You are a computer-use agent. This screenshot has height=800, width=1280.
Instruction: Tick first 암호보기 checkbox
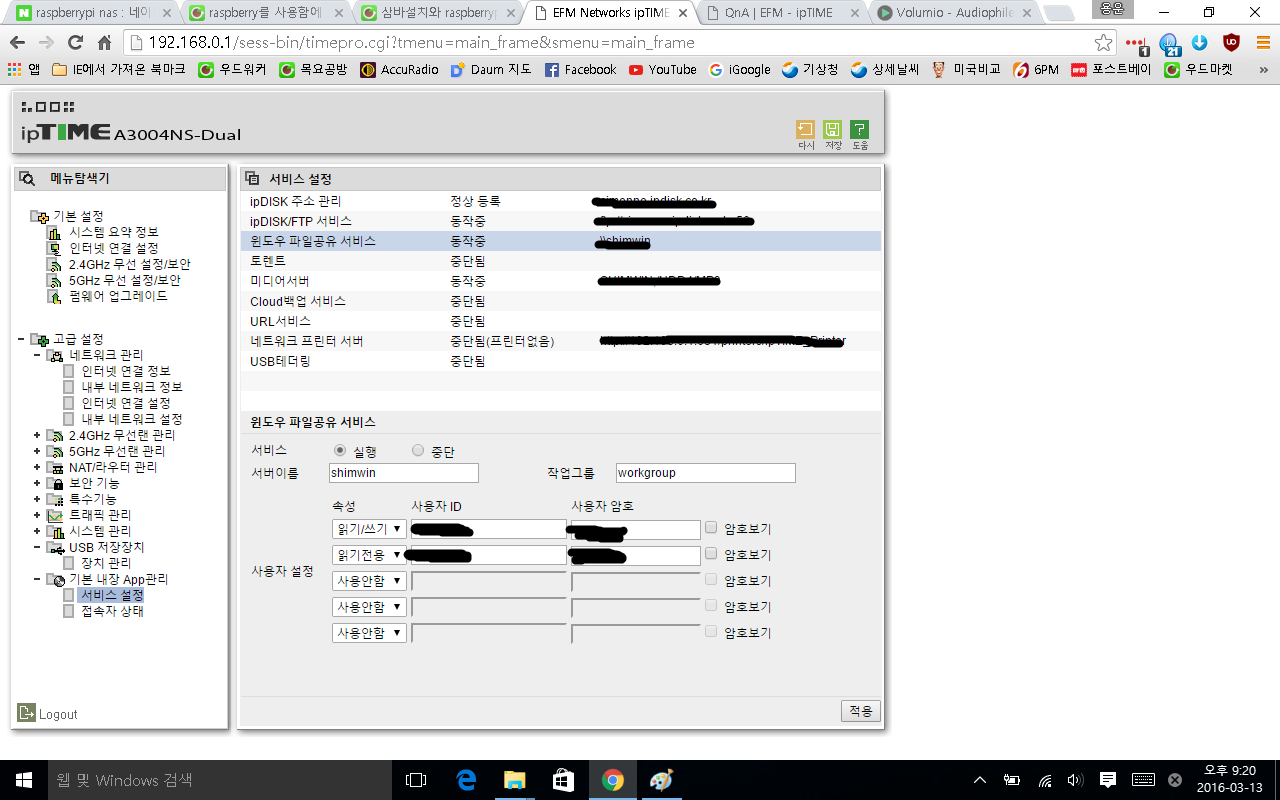click(711, 527)
